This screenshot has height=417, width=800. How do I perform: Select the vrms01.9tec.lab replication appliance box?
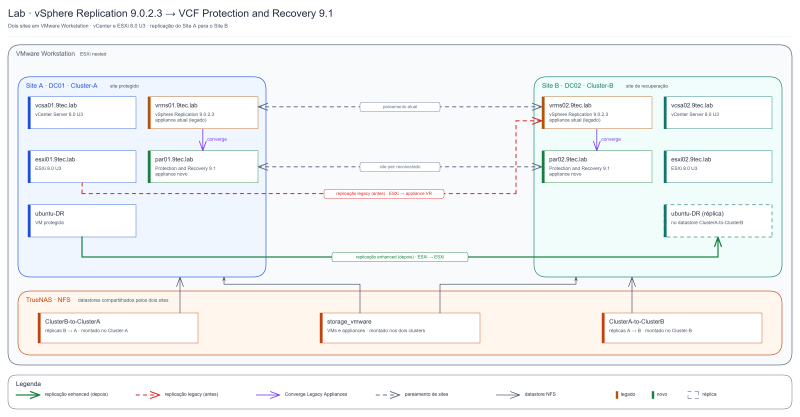point(203,112)
